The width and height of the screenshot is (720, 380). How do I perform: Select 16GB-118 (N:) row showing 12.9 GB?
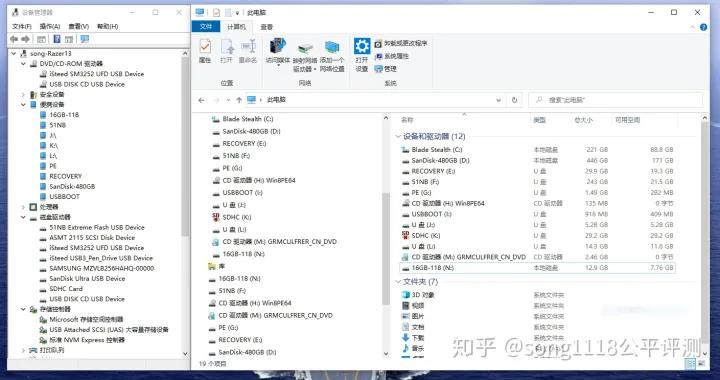pos(537,268)
